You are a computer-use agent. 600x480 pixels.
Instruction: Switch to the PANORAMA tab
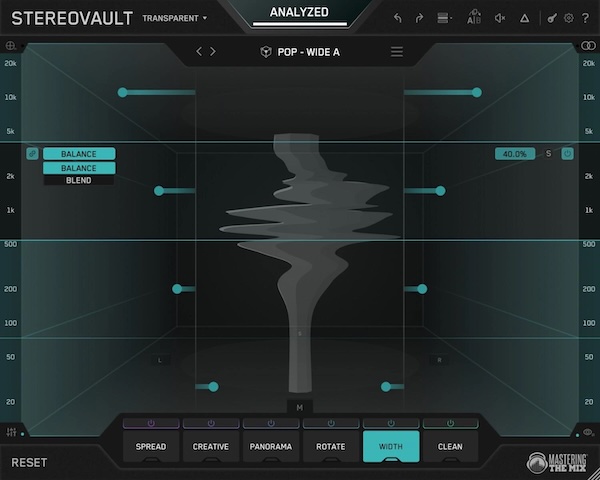[x=271, y=446]
